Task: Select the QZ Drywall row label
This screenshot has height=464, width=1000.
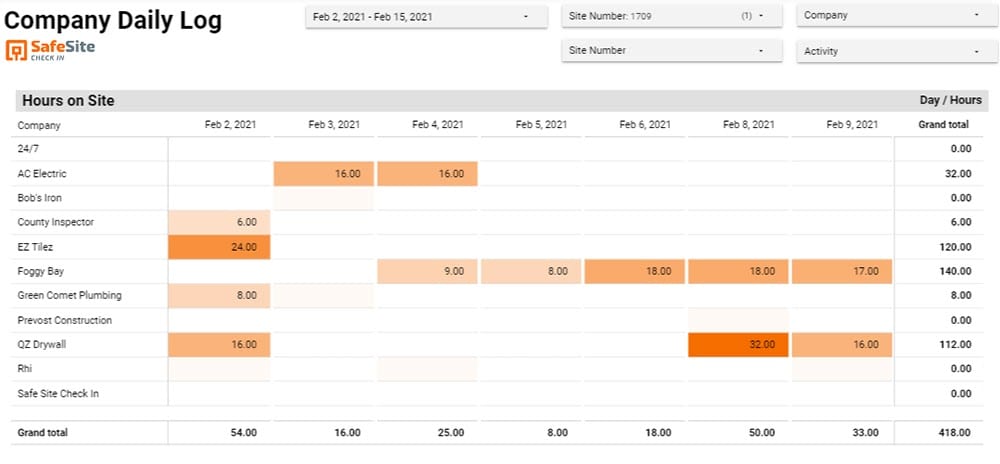Action: (x=41, y=345)
